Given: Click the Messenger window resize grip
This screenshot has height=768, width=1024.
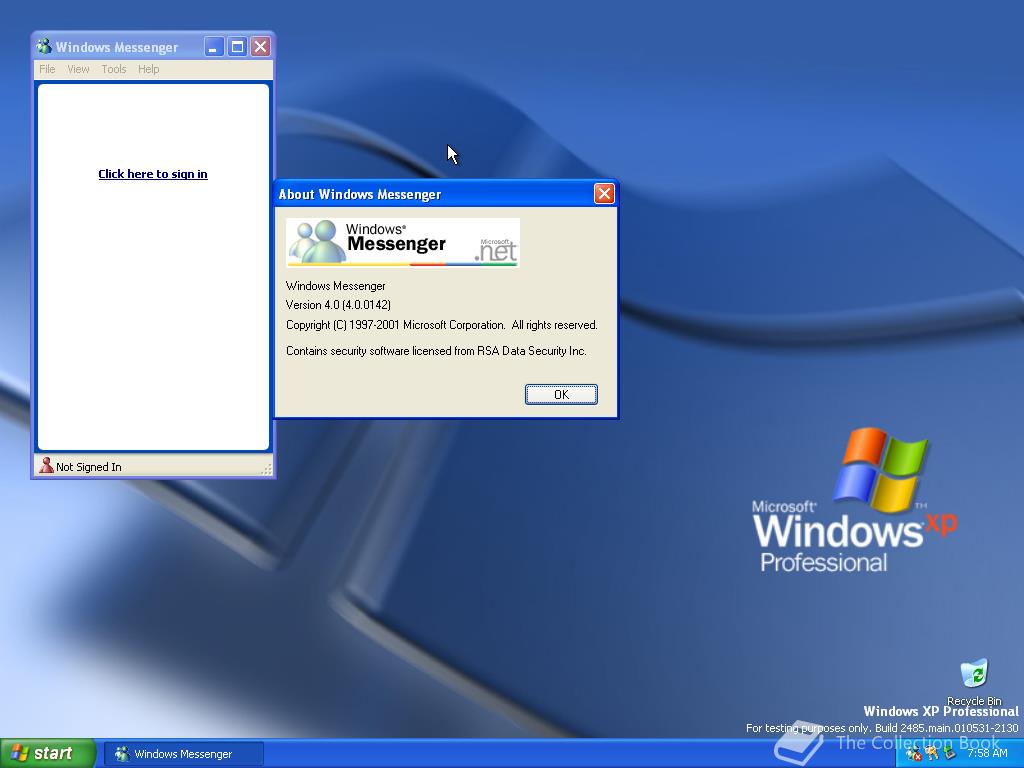Looking at the screenshot, I should click(x=266, y=468).
